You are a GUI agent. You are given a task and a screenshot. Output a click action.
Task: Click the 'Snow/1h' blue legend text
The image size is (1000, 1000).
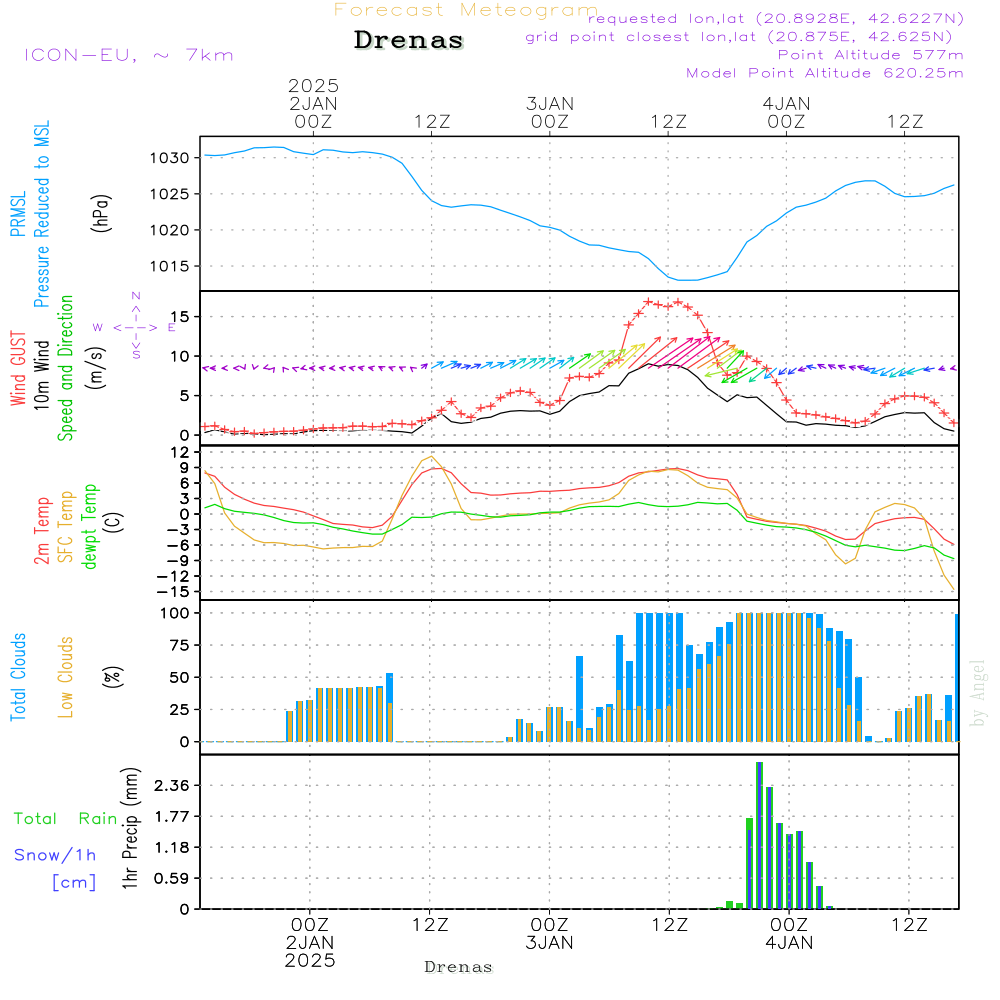click(55, 855)
